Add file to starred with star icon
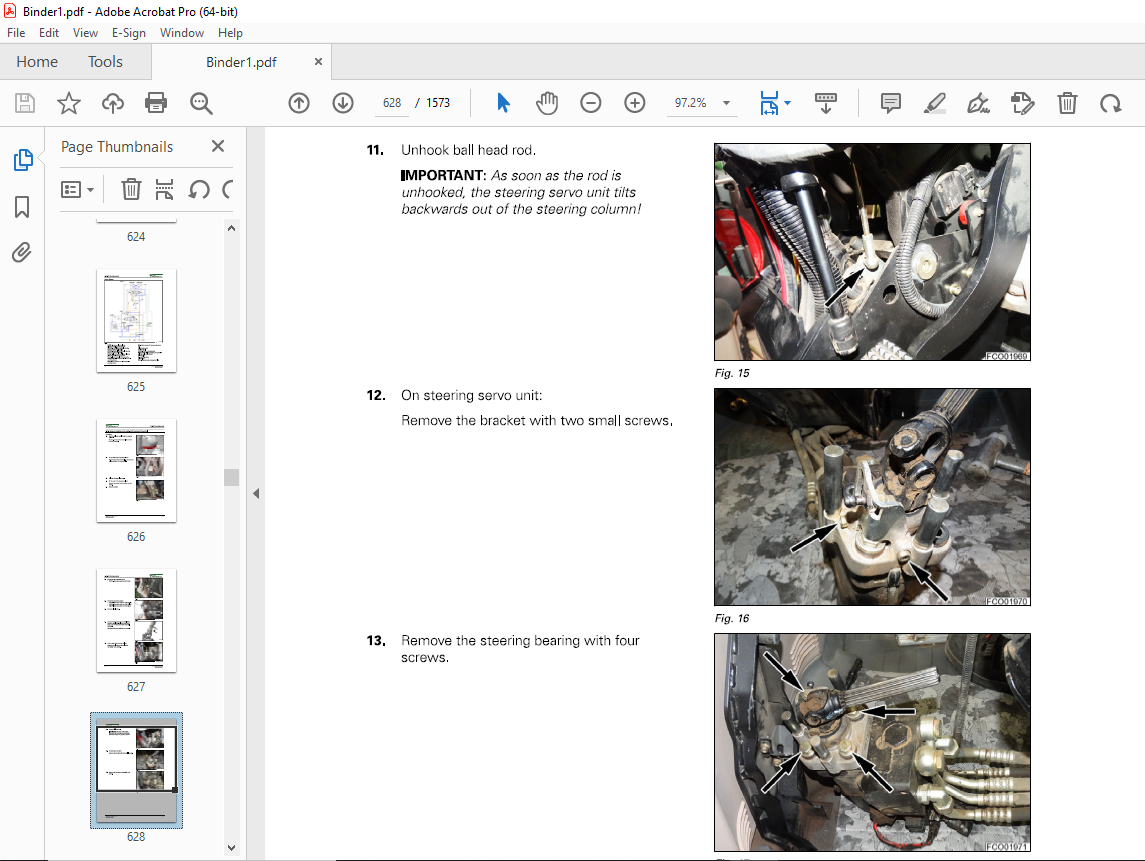The width and height of the screenshot is (1145, 861). [69, 103]
